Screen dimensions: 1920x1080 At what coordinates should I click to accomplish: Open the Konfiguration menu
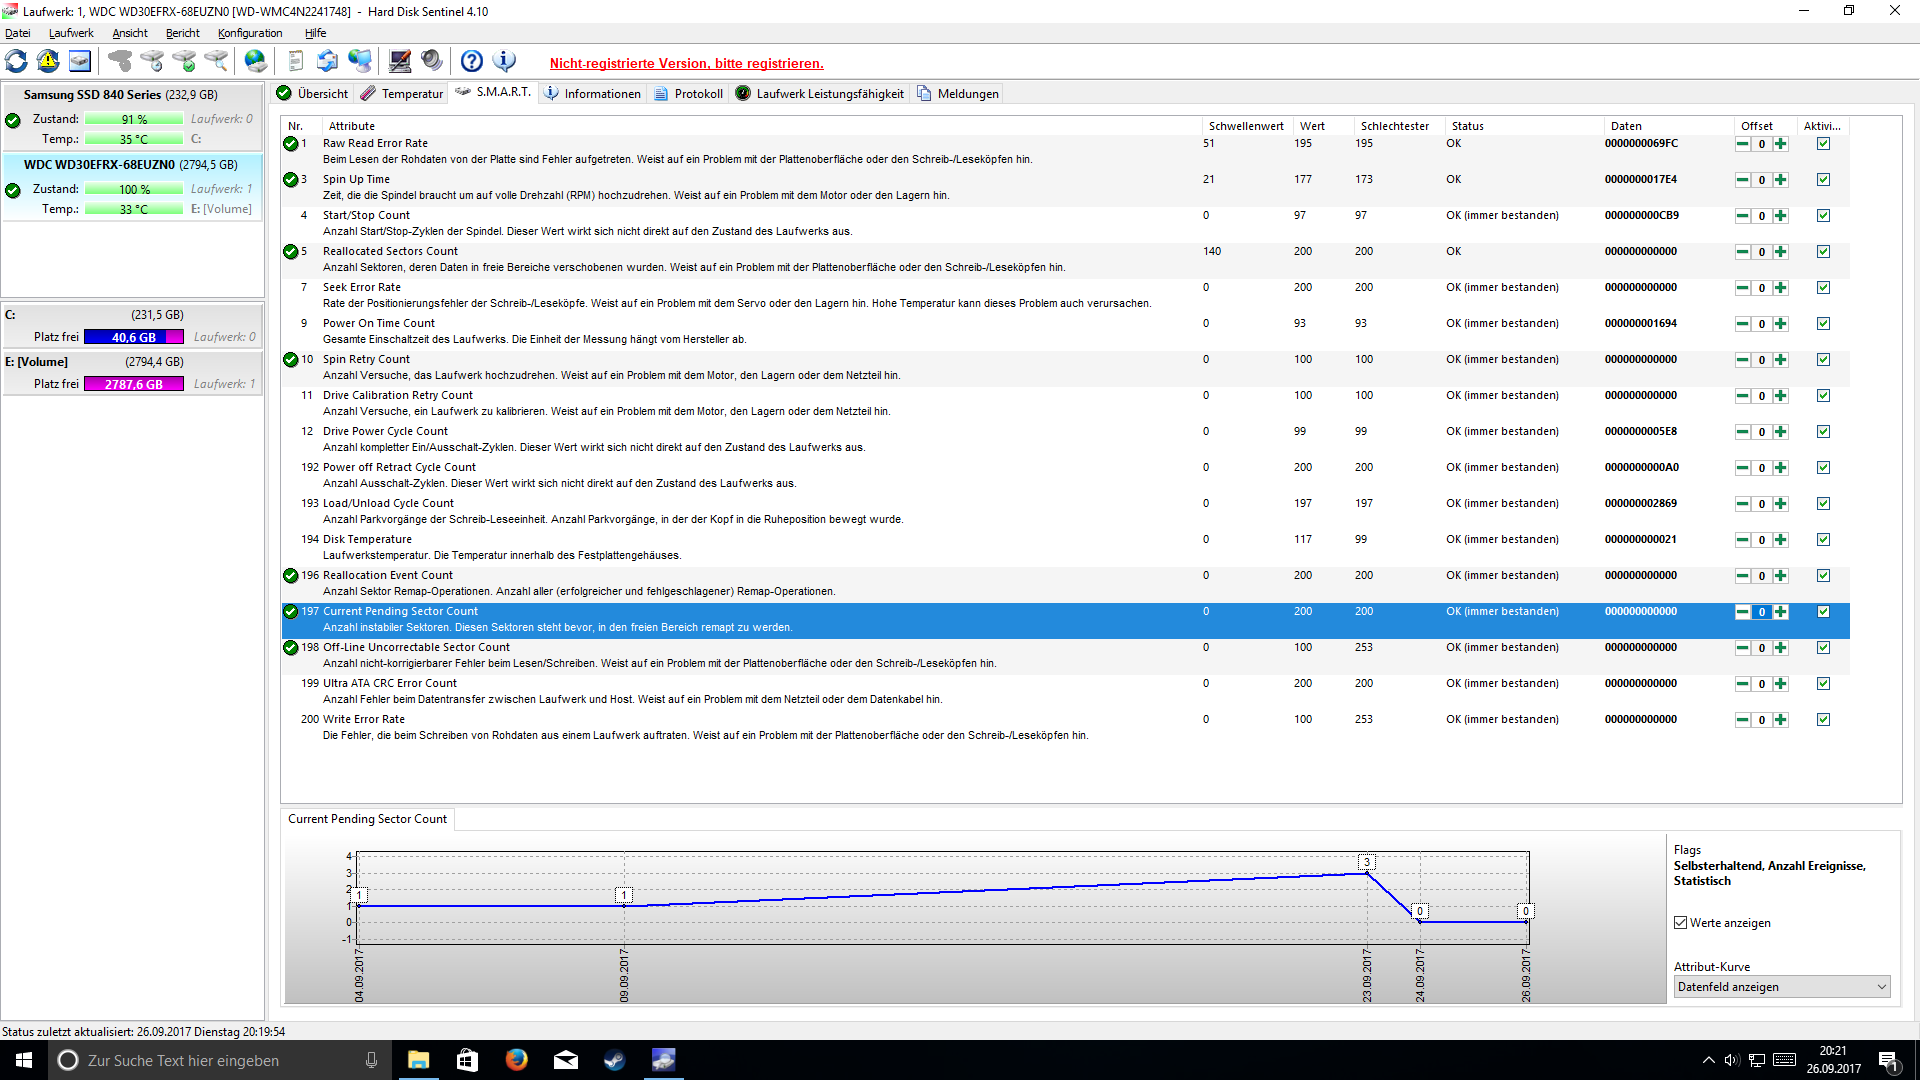point(250,33)
